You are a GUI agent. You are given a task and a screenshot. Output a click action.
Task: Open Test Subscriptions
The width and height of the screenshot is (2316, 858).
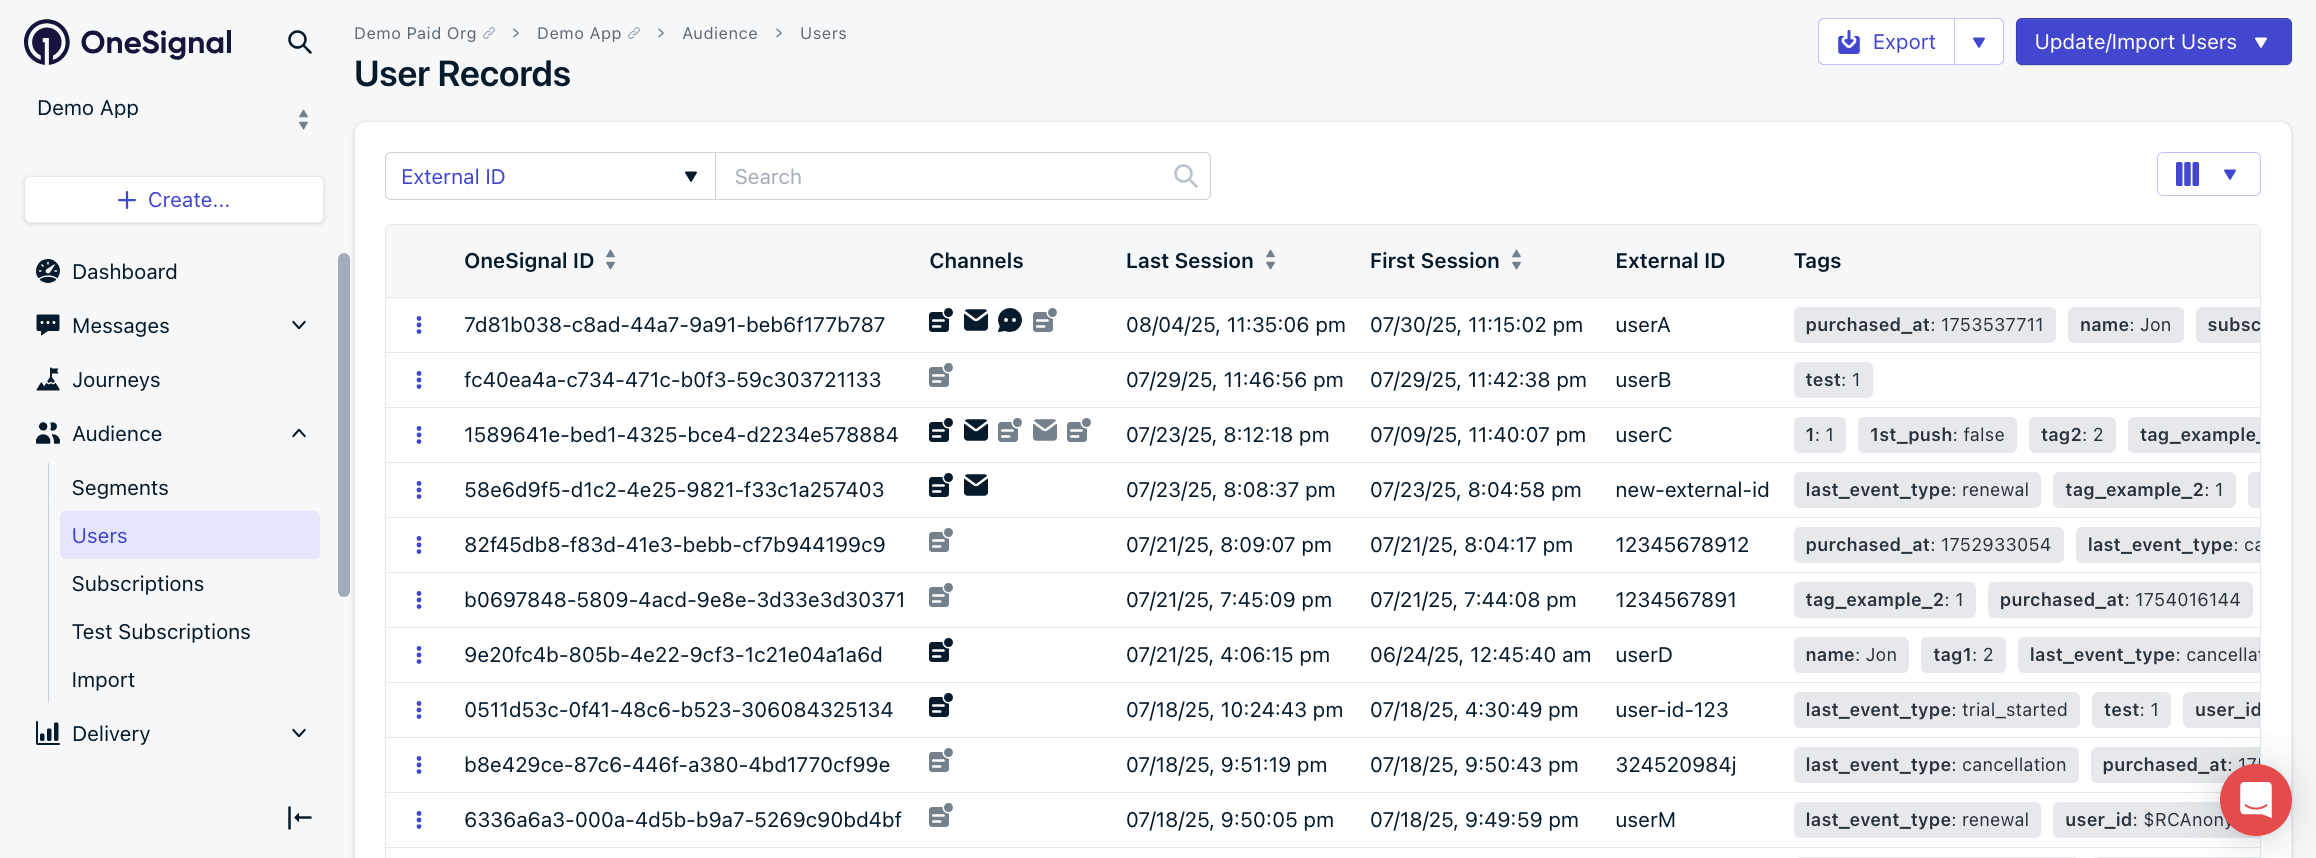point(161,632)
